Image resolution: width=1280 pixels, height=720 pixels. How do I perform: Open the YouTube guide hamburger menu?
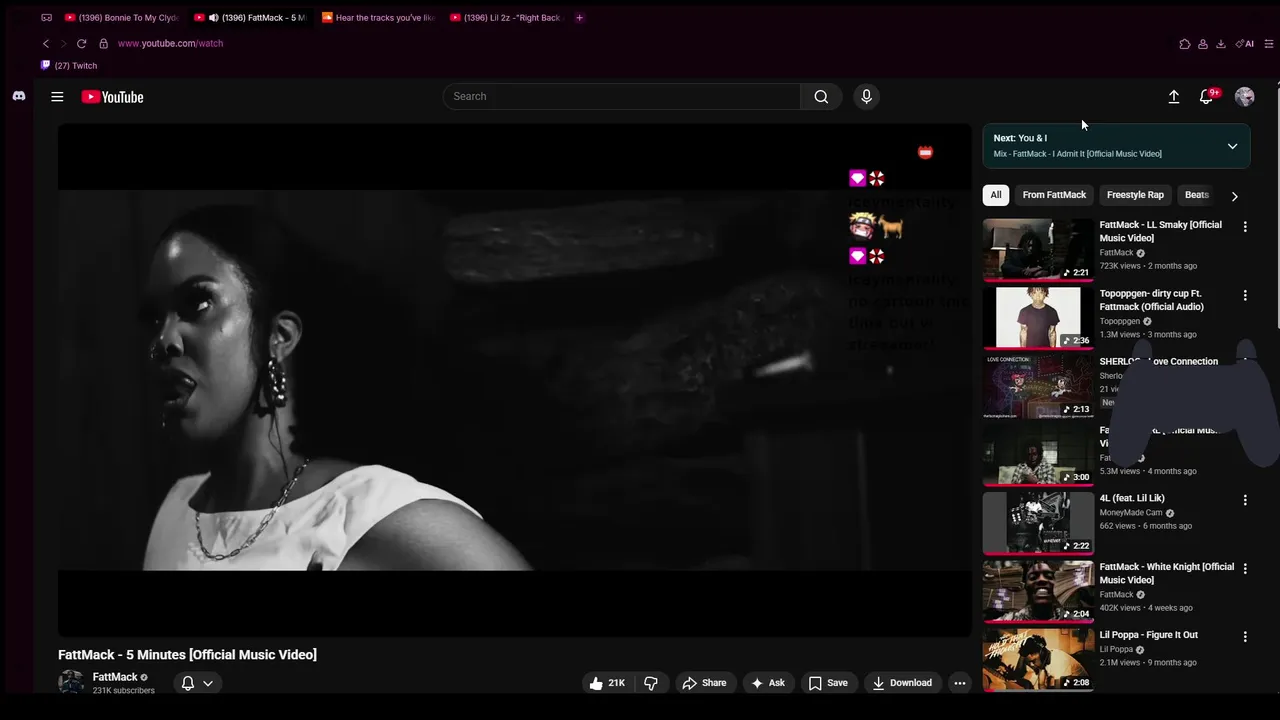click(57, 97)
